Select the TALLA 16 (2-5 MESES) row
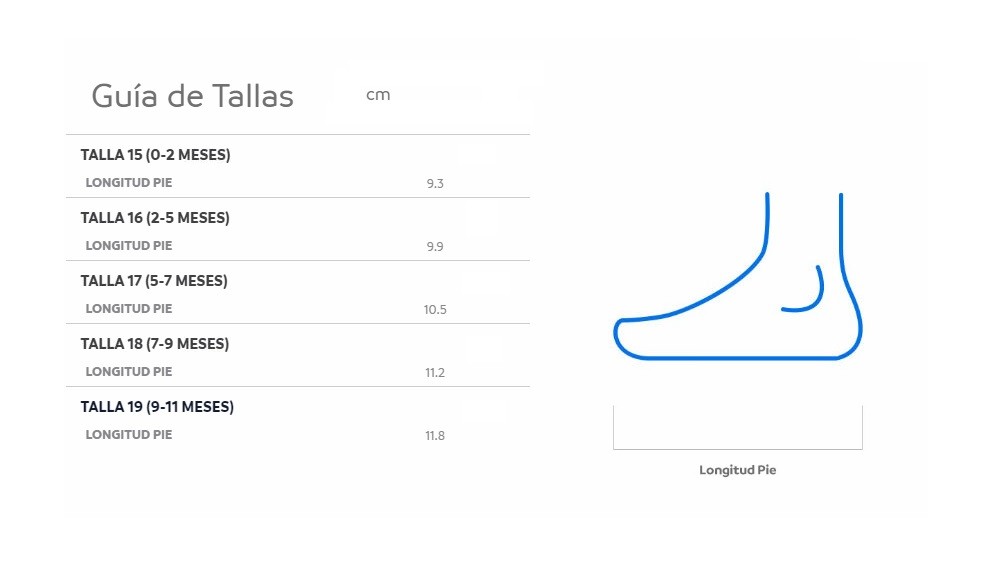The width and height of the screenshot is (993, 586). click(x=298, y=229)
